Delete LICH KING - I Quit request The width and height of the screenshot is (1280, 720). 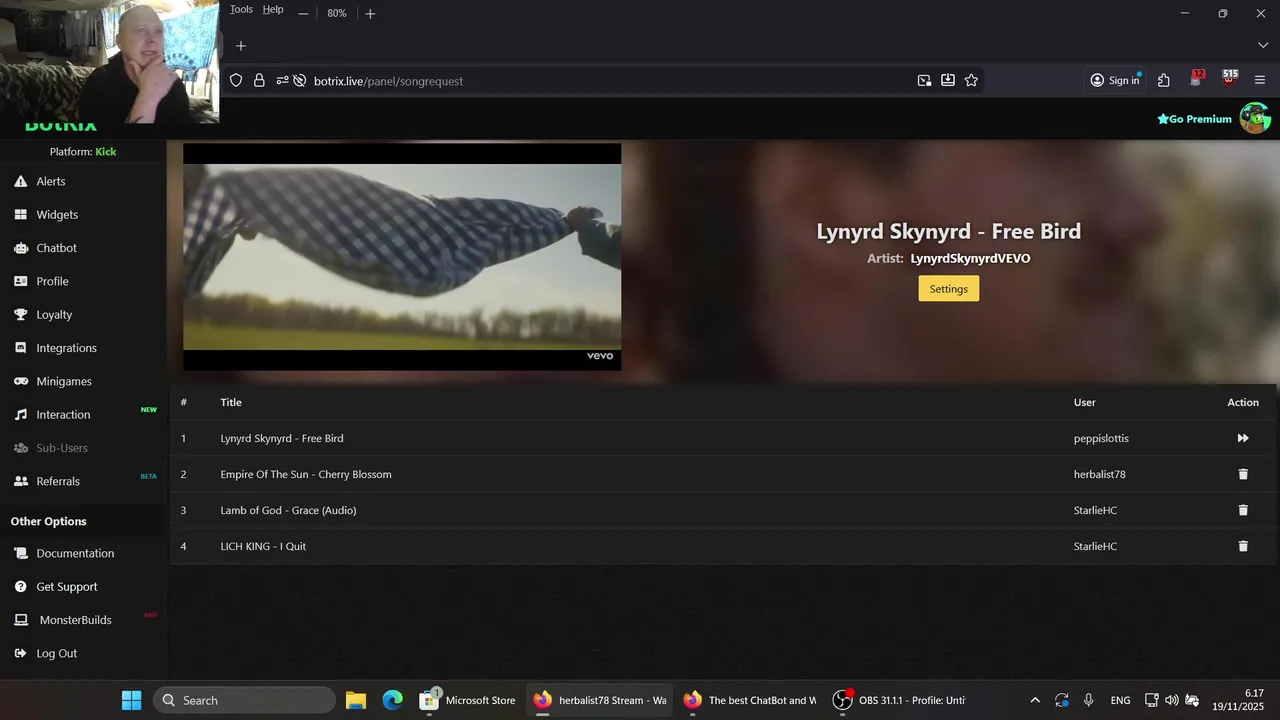click(1243, 546)
